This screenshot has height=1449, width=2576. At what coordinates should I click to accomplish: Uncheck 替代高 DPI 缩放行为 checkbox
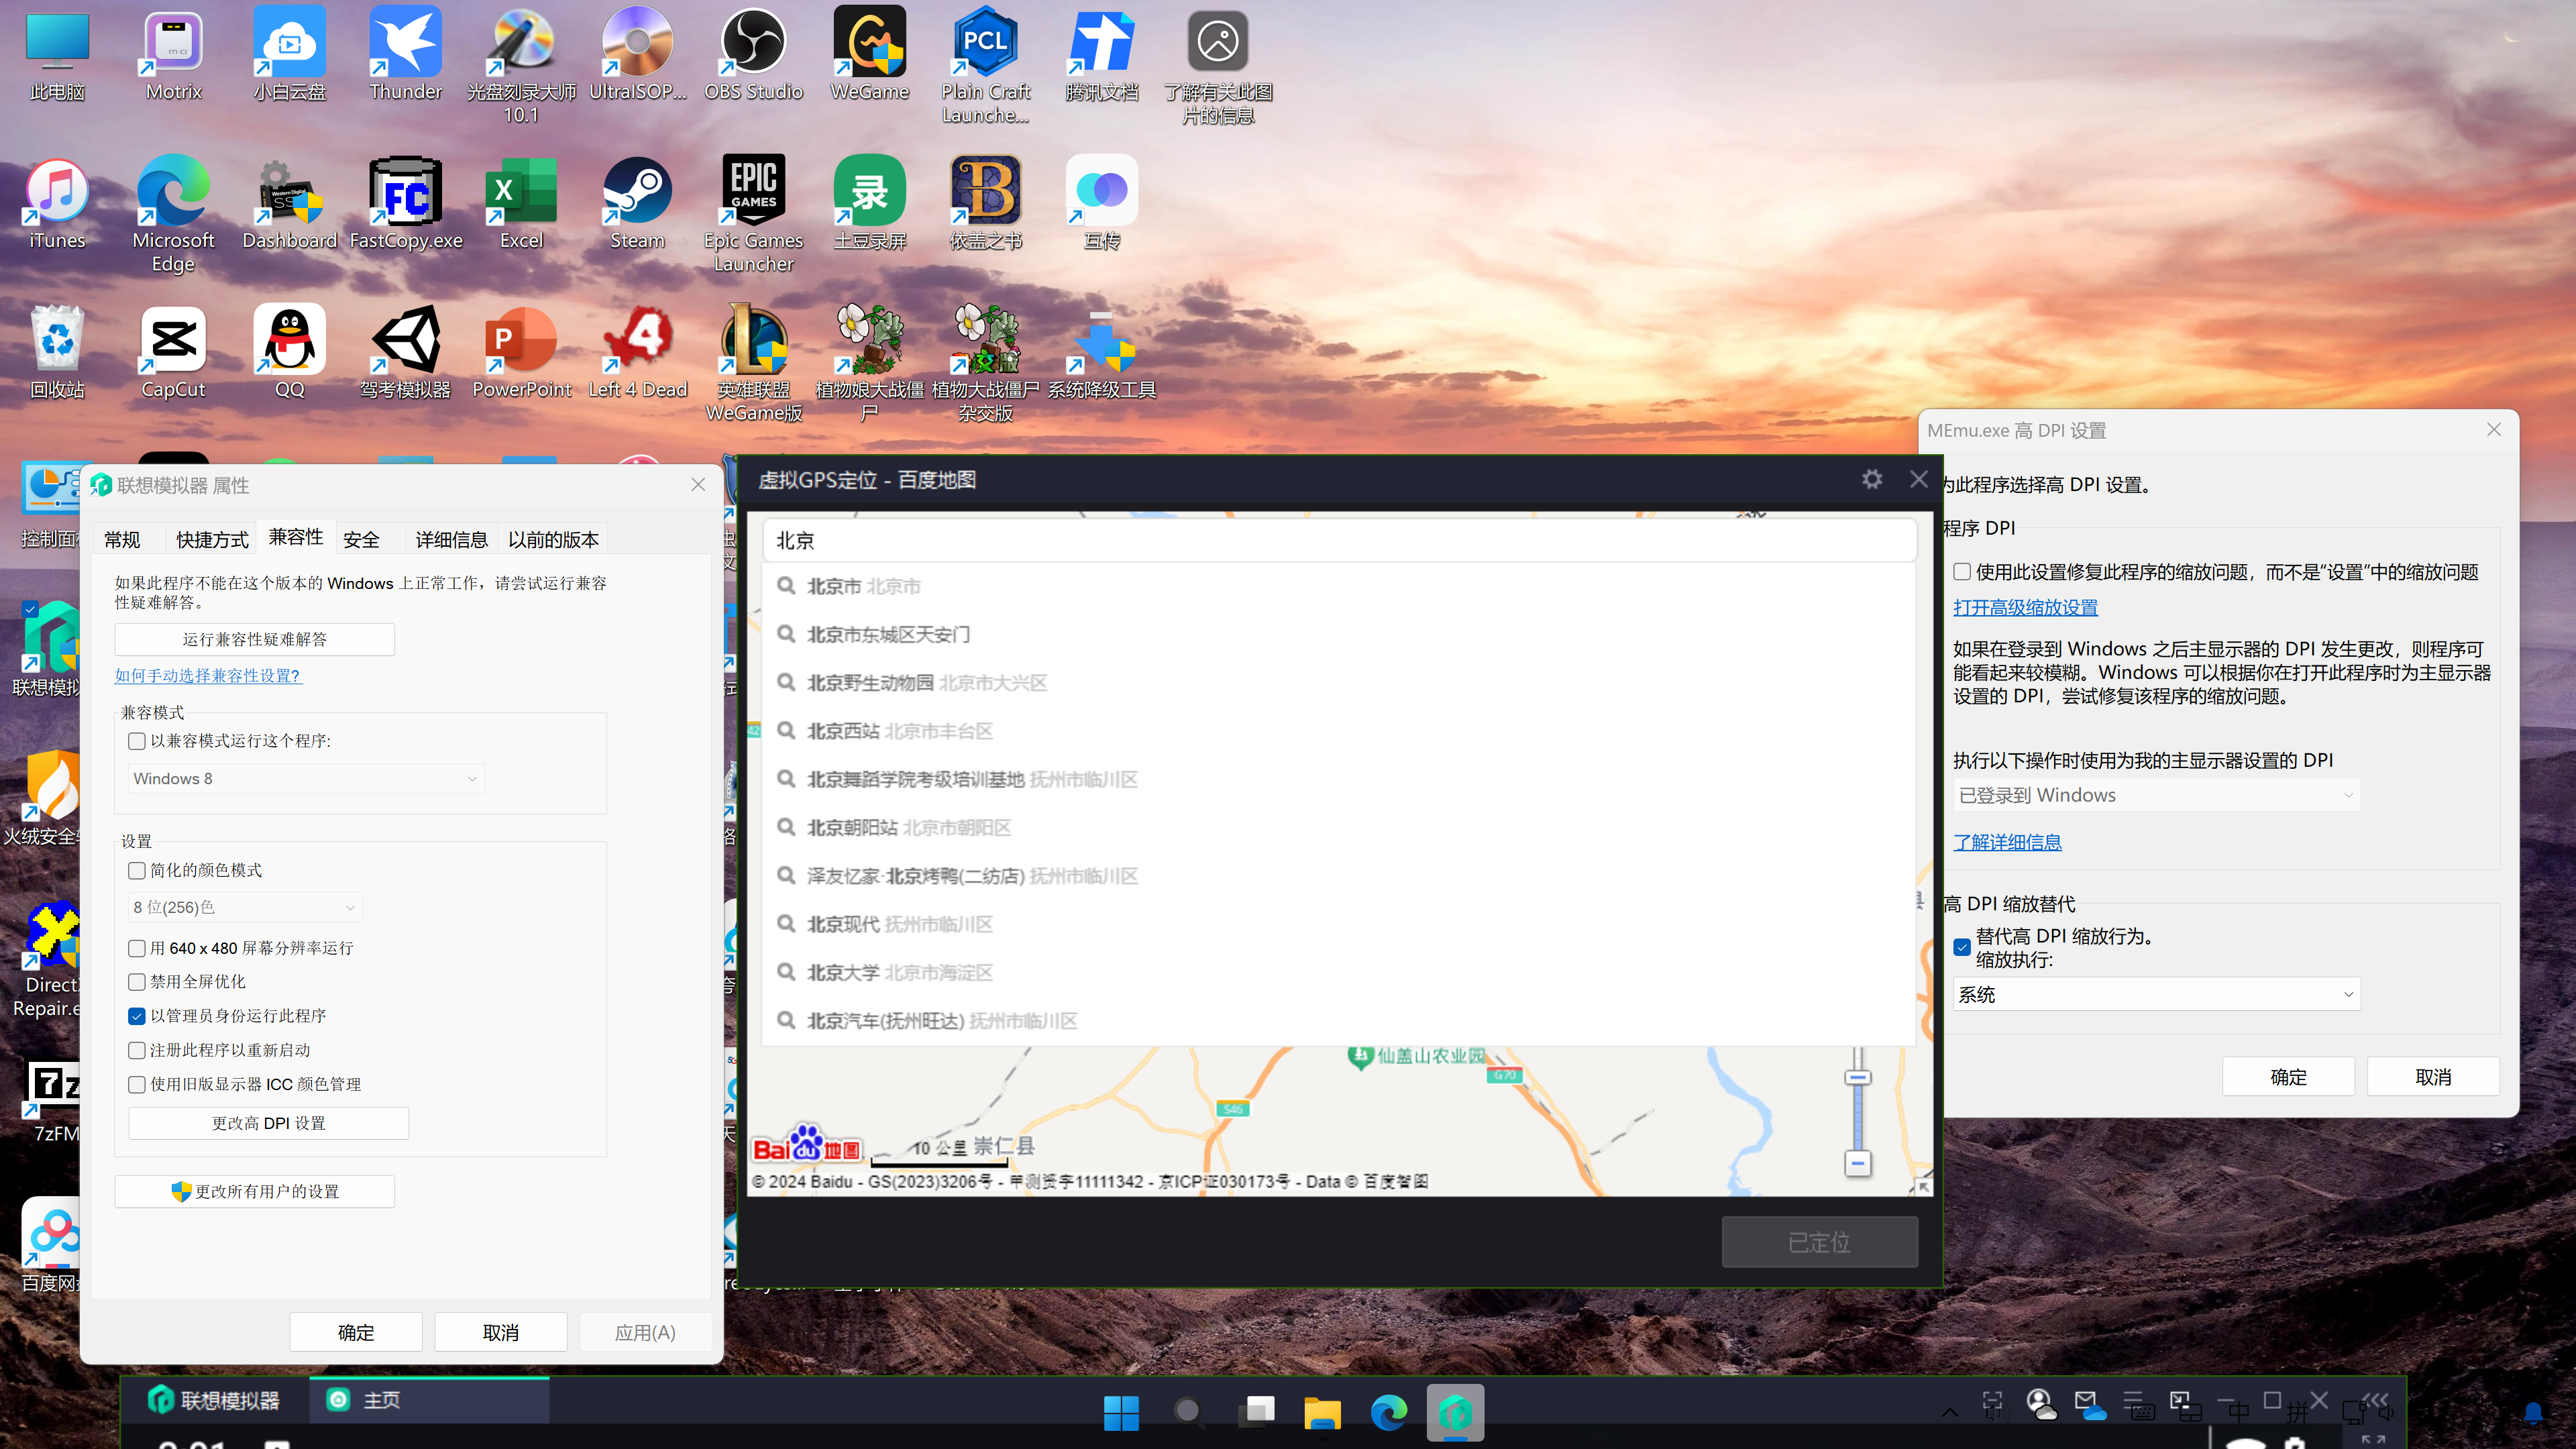[1962, 946]
